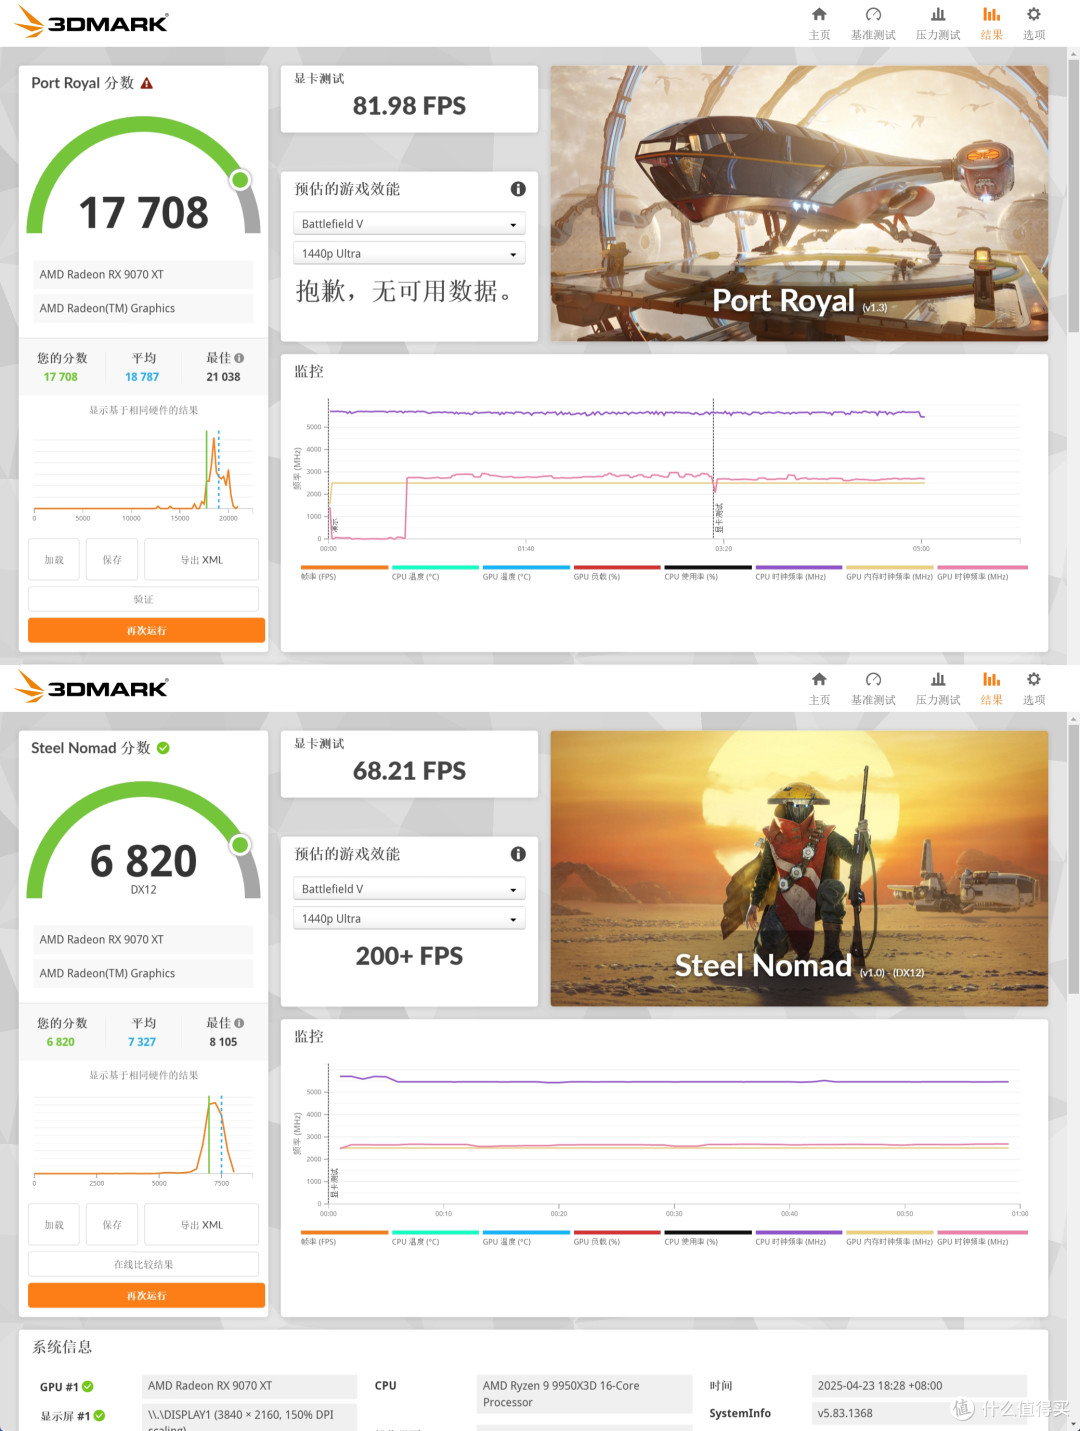Image resolution: width=1080 pixels, height=1431 pixels.
Task: Switch to 基准测试 label in Steel Nomad window
Action: pyautogui.click(x=873, y=700)
